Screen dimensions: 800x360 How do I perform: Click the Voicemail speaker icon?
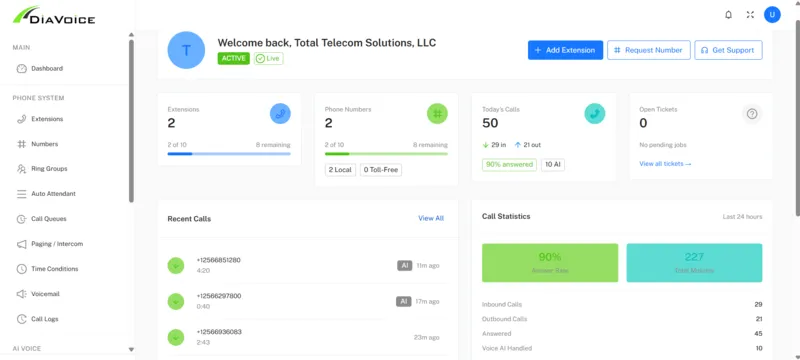pyautogui.click(x=21, y=294)
